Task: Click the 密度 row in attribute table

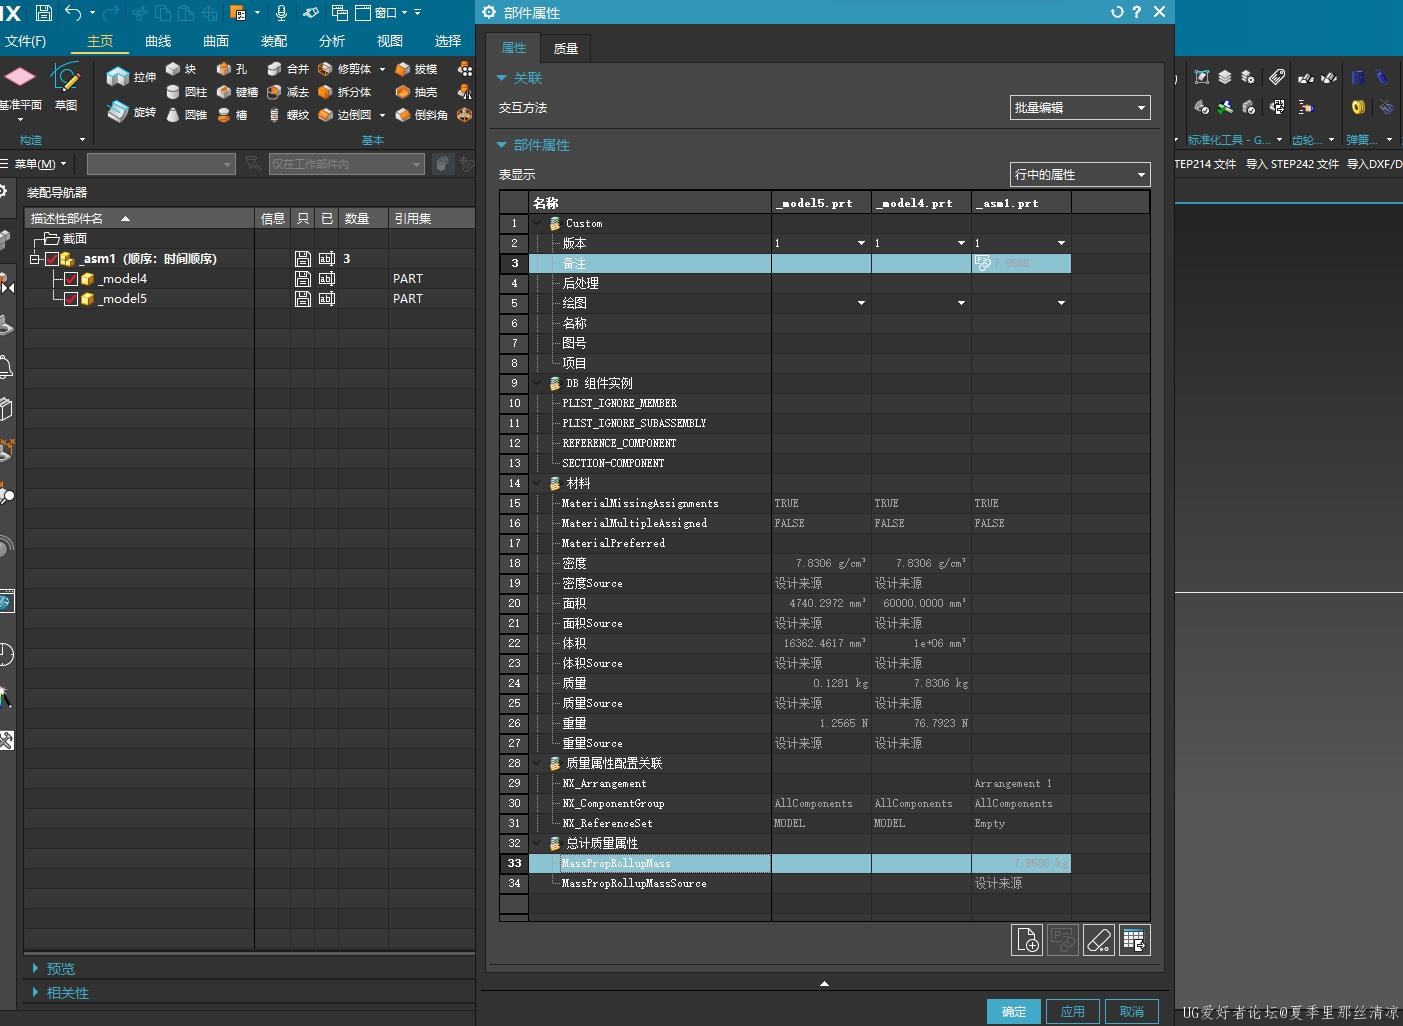Action: pos(785,563)
